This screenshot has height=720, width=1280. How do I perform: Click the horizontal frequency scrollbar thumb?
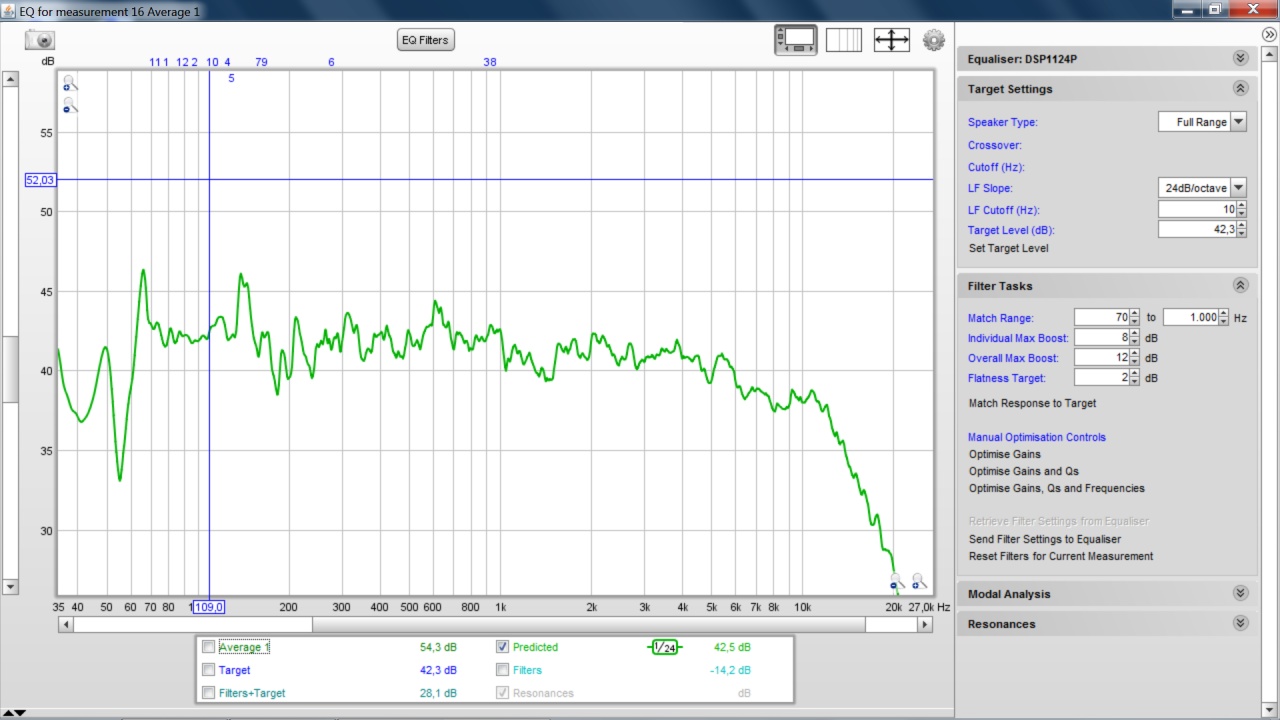tap(192, 624)
